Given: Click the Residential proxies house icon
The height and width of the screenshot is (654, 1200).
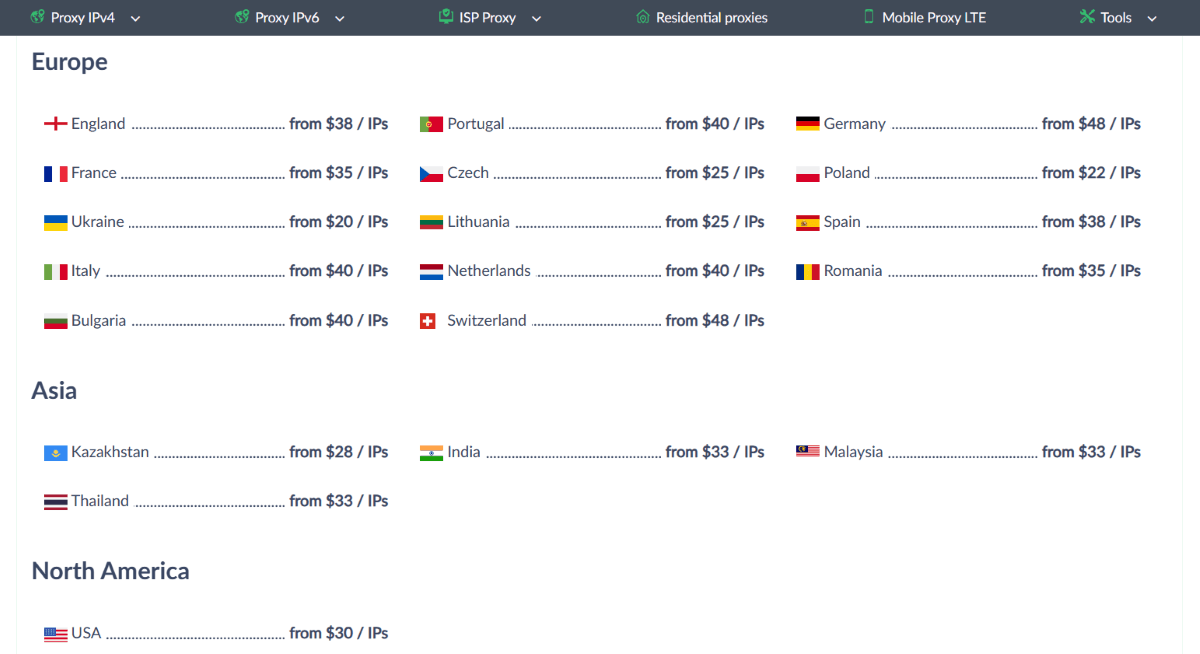Looking at the screenshot, I should tap(643, 17).
